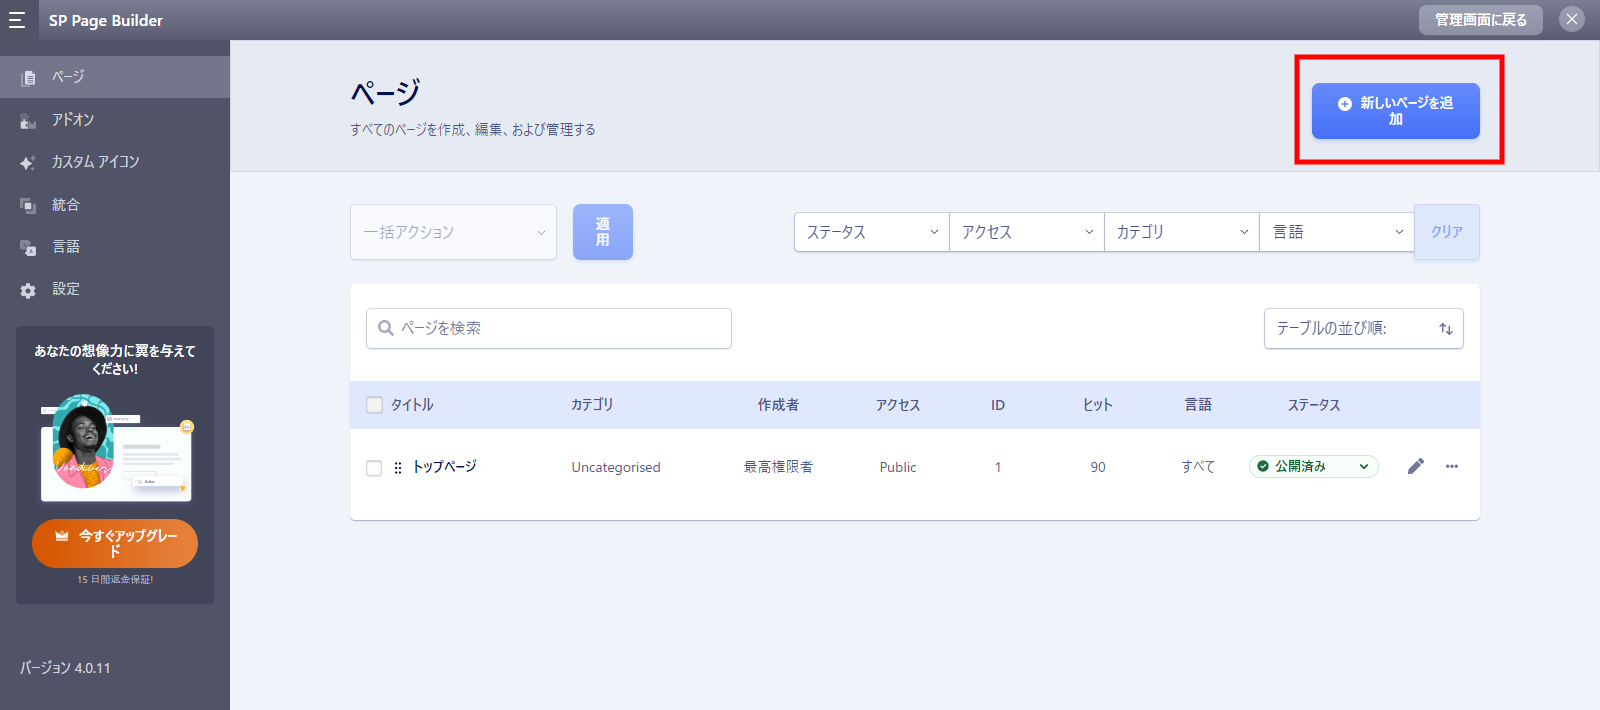The height and width of the screenshot is (710, 1600).
Task: Open 統合 in the sidebar
Action: (66, 205)
